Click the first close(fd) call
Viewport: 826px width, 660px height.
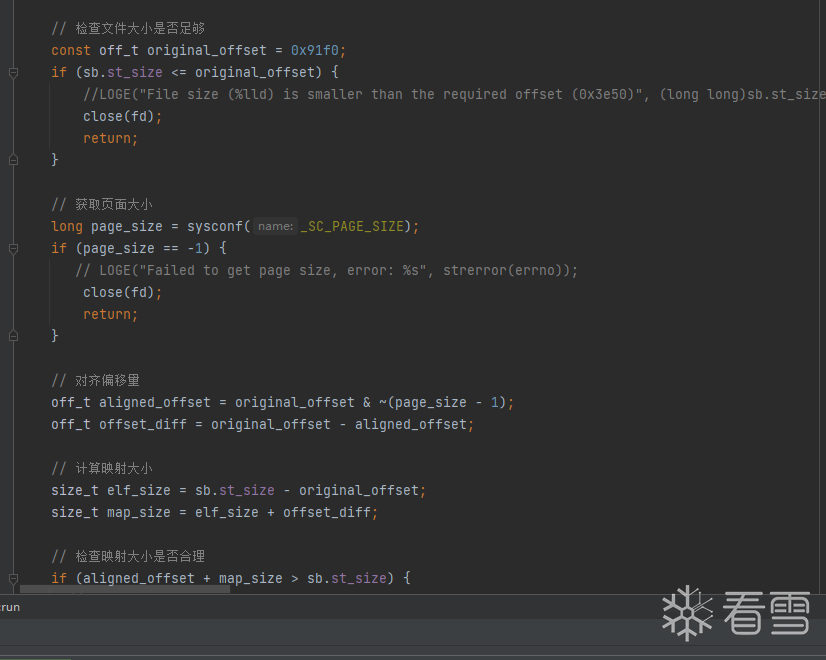coord(122,116)
